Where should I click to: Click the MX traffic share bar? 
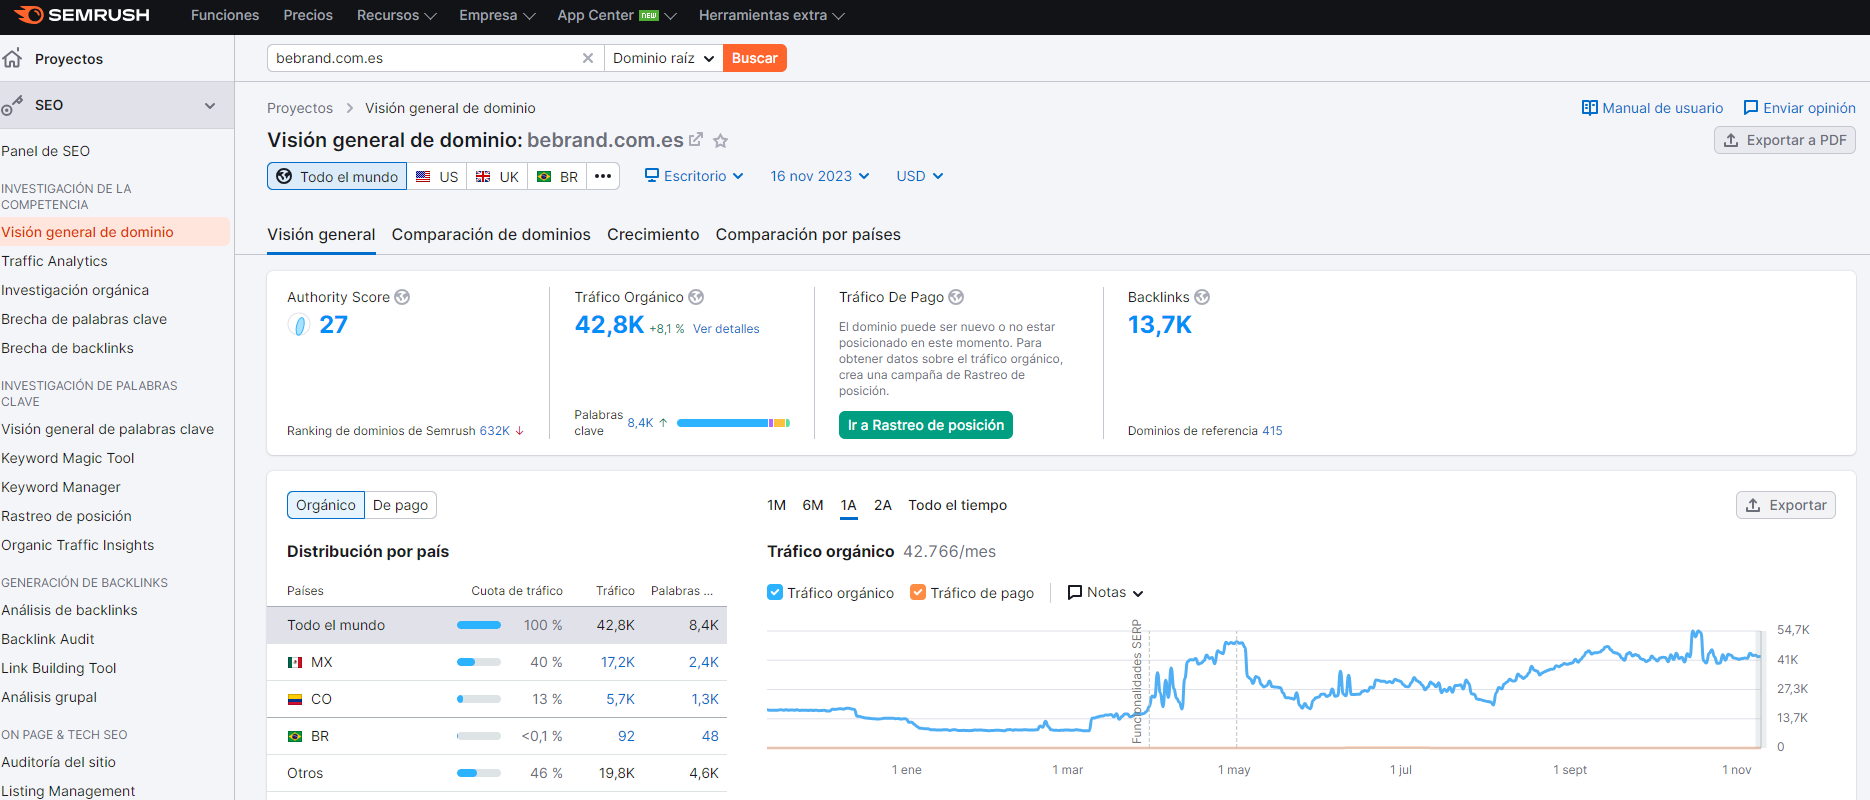(479, 662)
